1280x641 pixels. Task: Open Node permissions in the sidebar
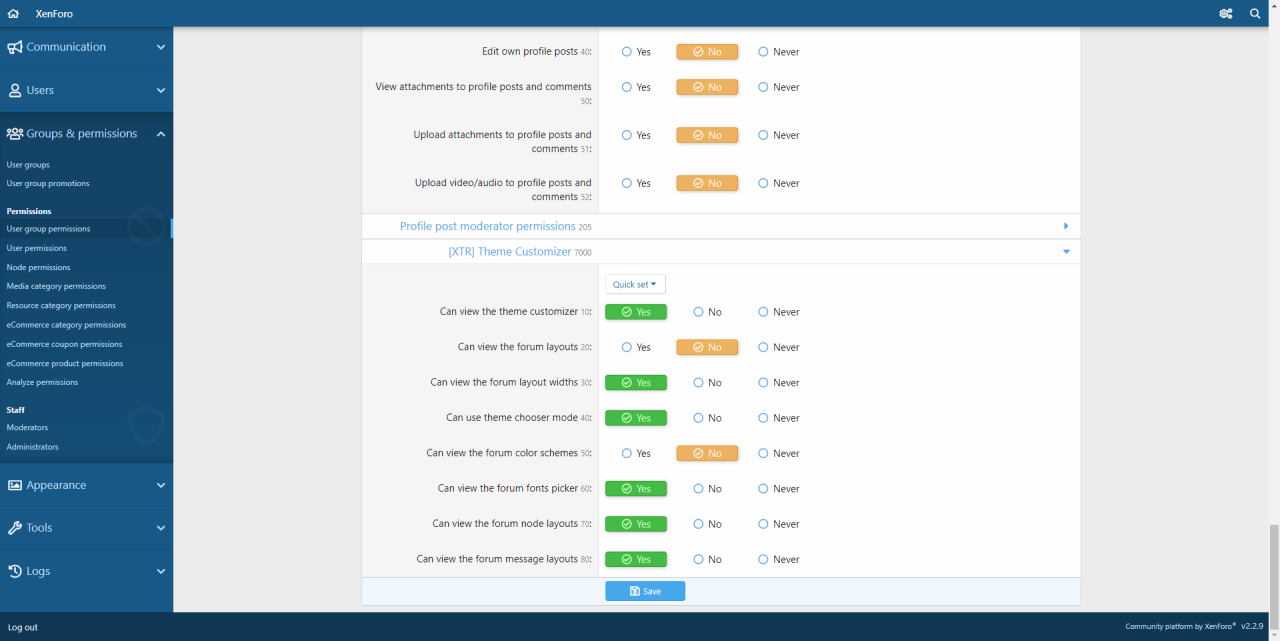38,267
